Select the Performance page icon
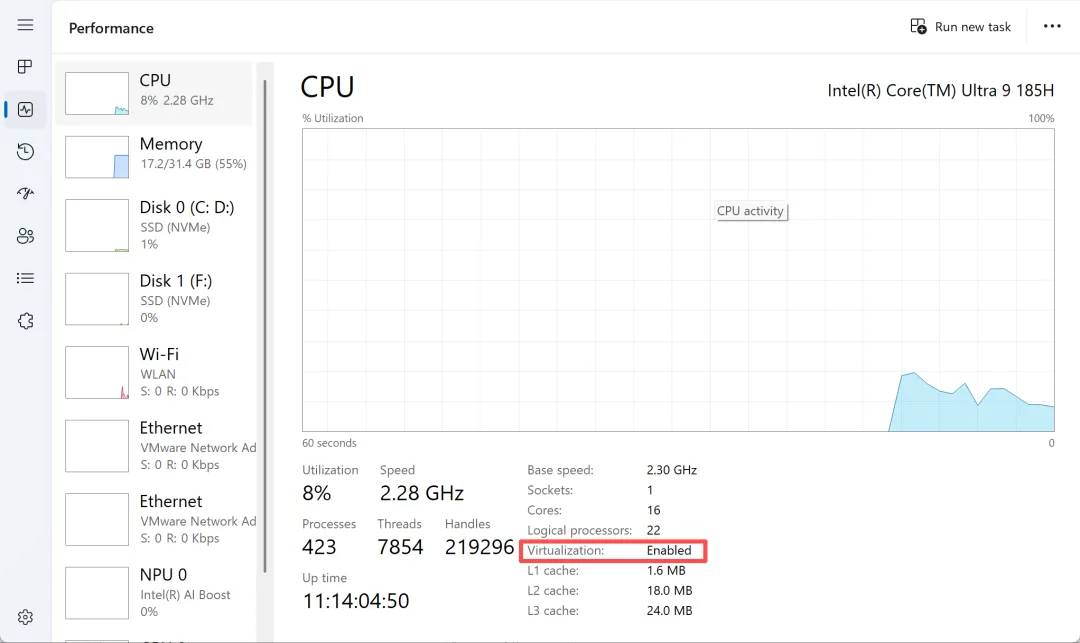The width and height of the screenshot is (1080, 643). pyautogui.click(x=25, y=109)
